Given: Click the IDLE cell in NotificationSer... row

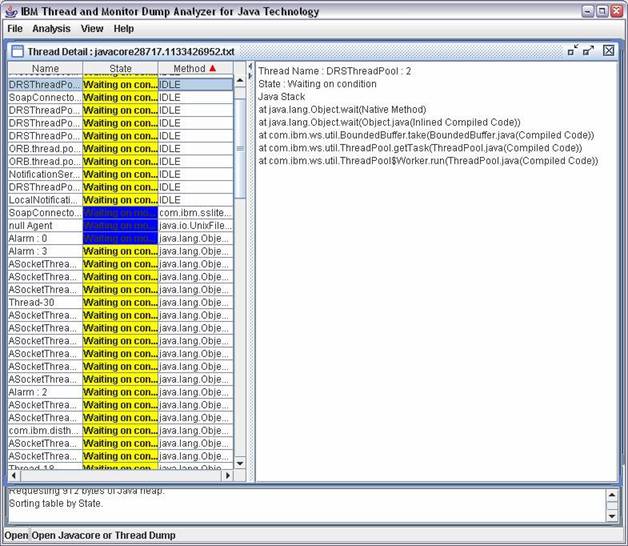Looking at the screenshot, I should 195,174.
